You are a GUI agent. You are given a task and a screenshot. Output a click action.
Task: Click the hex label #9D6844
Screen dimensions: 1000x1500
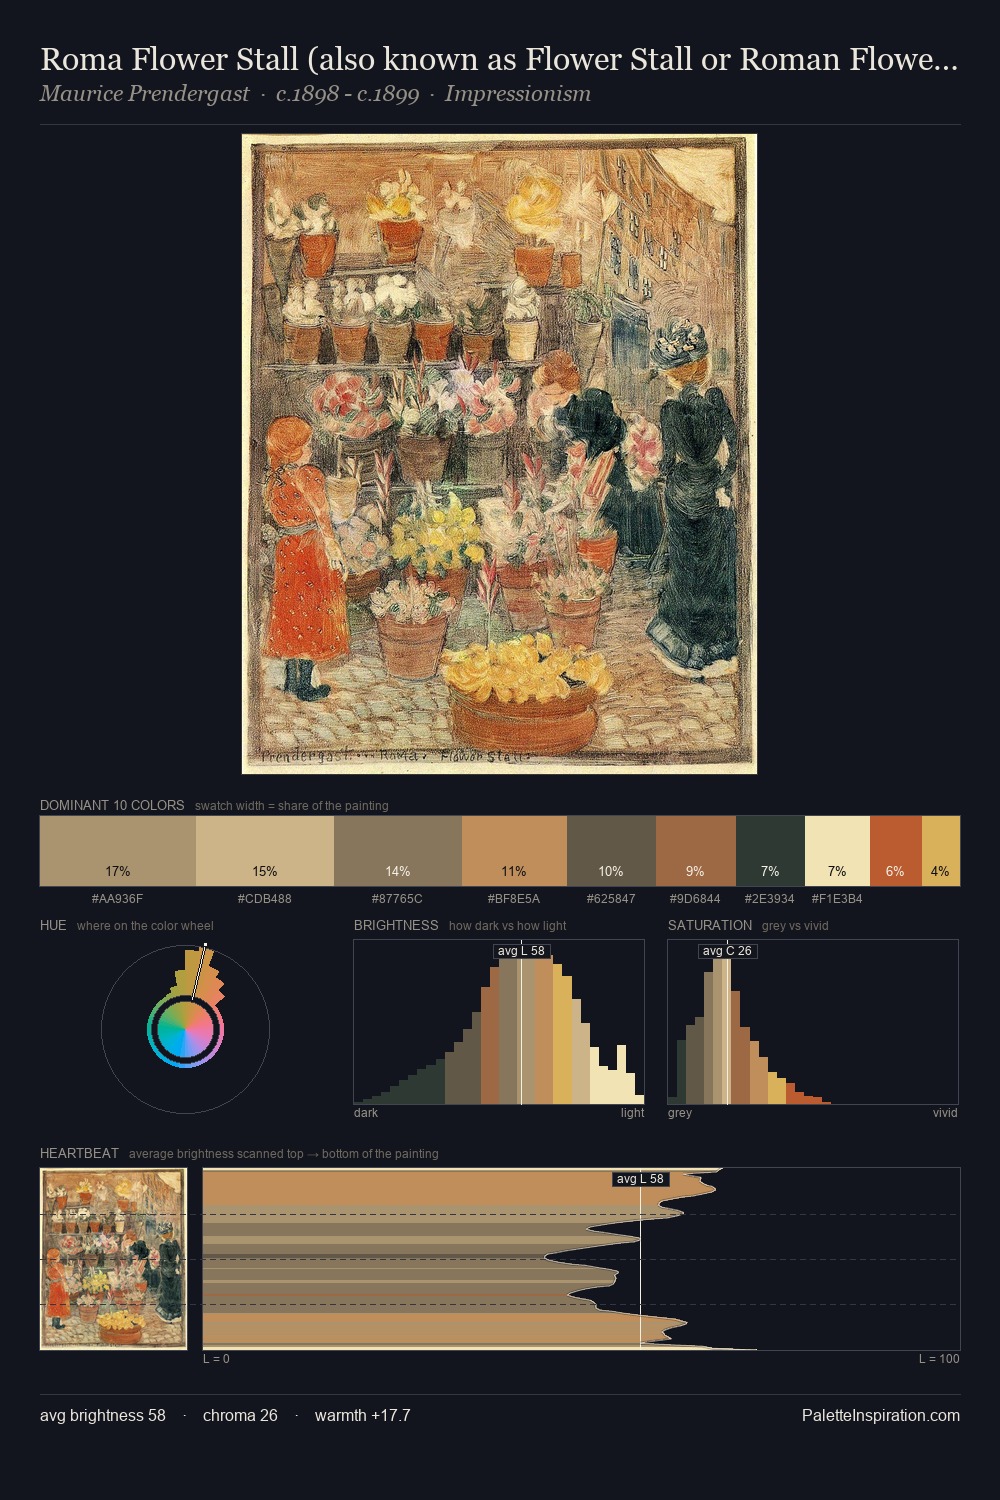[695, 899]
